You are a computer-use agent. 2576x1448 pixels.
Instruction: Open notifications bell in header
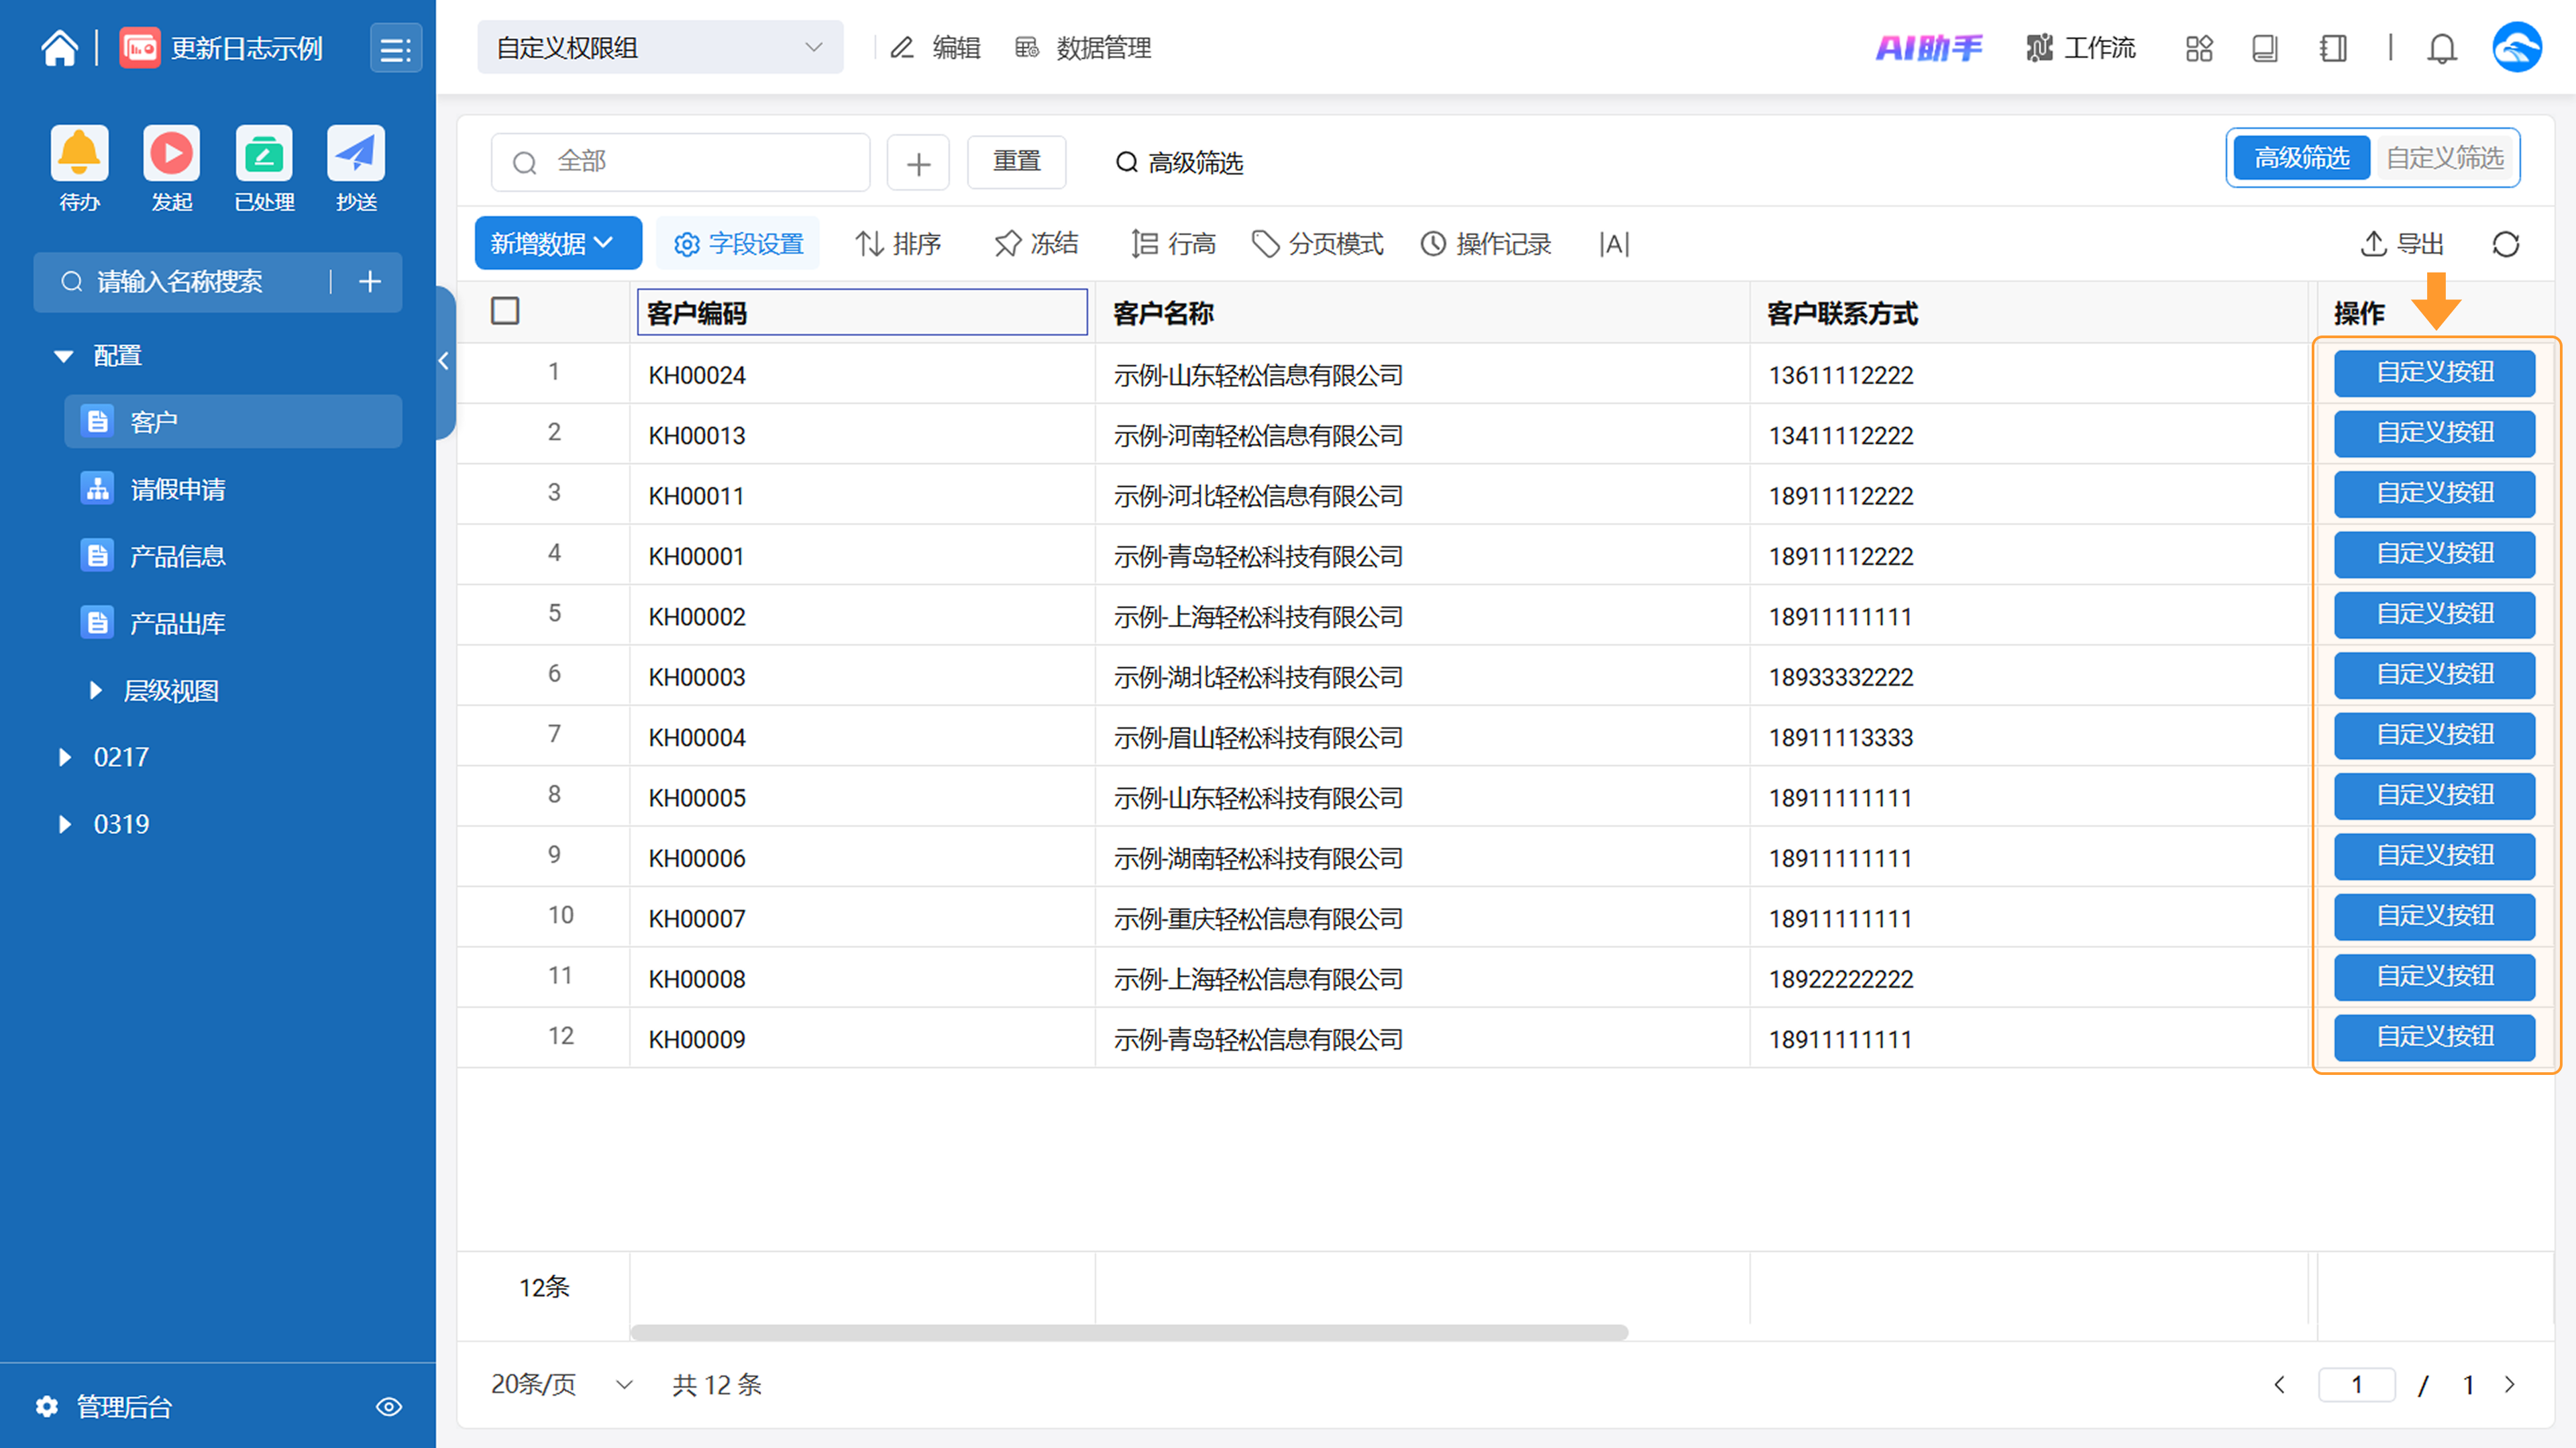pos(2442,48)
